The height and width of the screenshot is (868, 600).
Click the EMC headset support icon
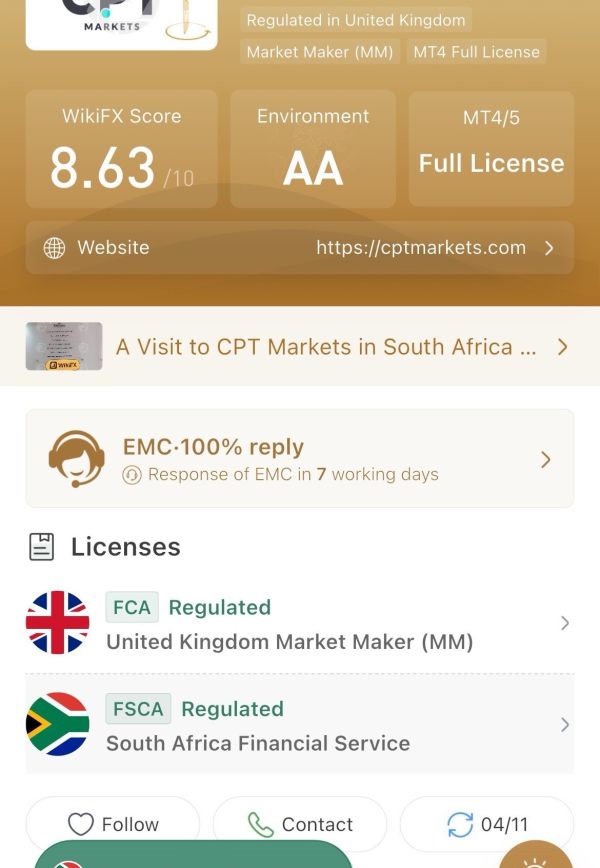tap(76, 459)
